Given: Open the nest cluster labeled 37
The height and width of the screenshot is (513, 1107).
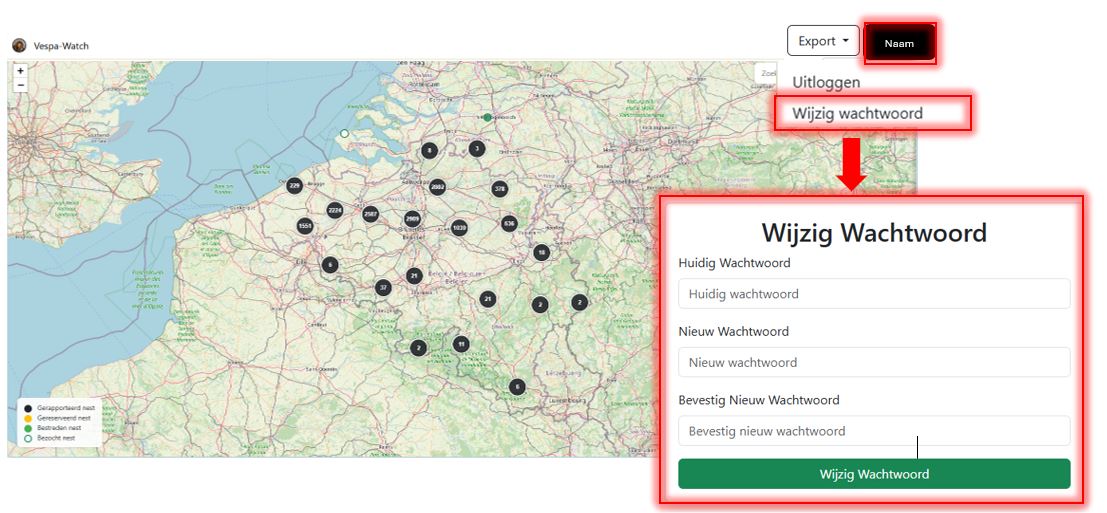Looking at the screenshot, I should (382, 288).
